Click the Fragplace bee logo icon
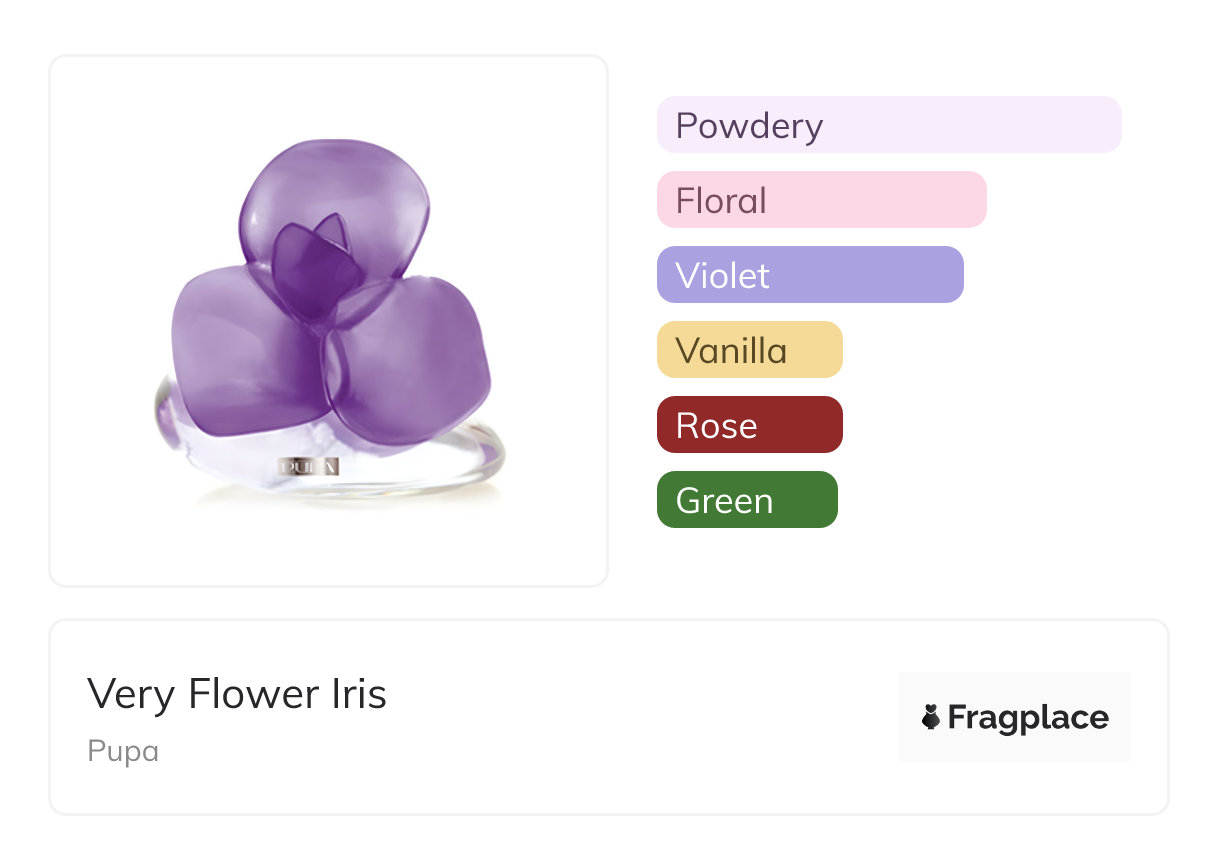 (x=931, y=717)
